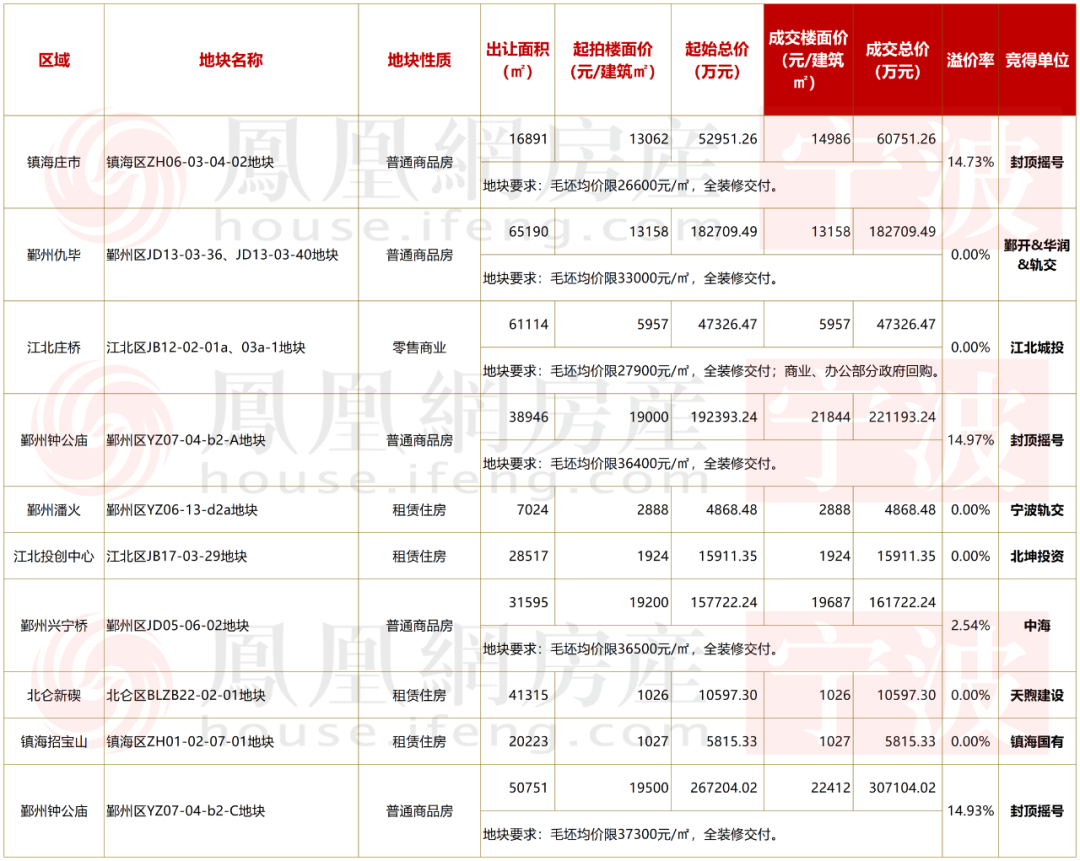Click requirement text 限33000元/㎡
Screen dimensions: 1080x861
[648, 279]
